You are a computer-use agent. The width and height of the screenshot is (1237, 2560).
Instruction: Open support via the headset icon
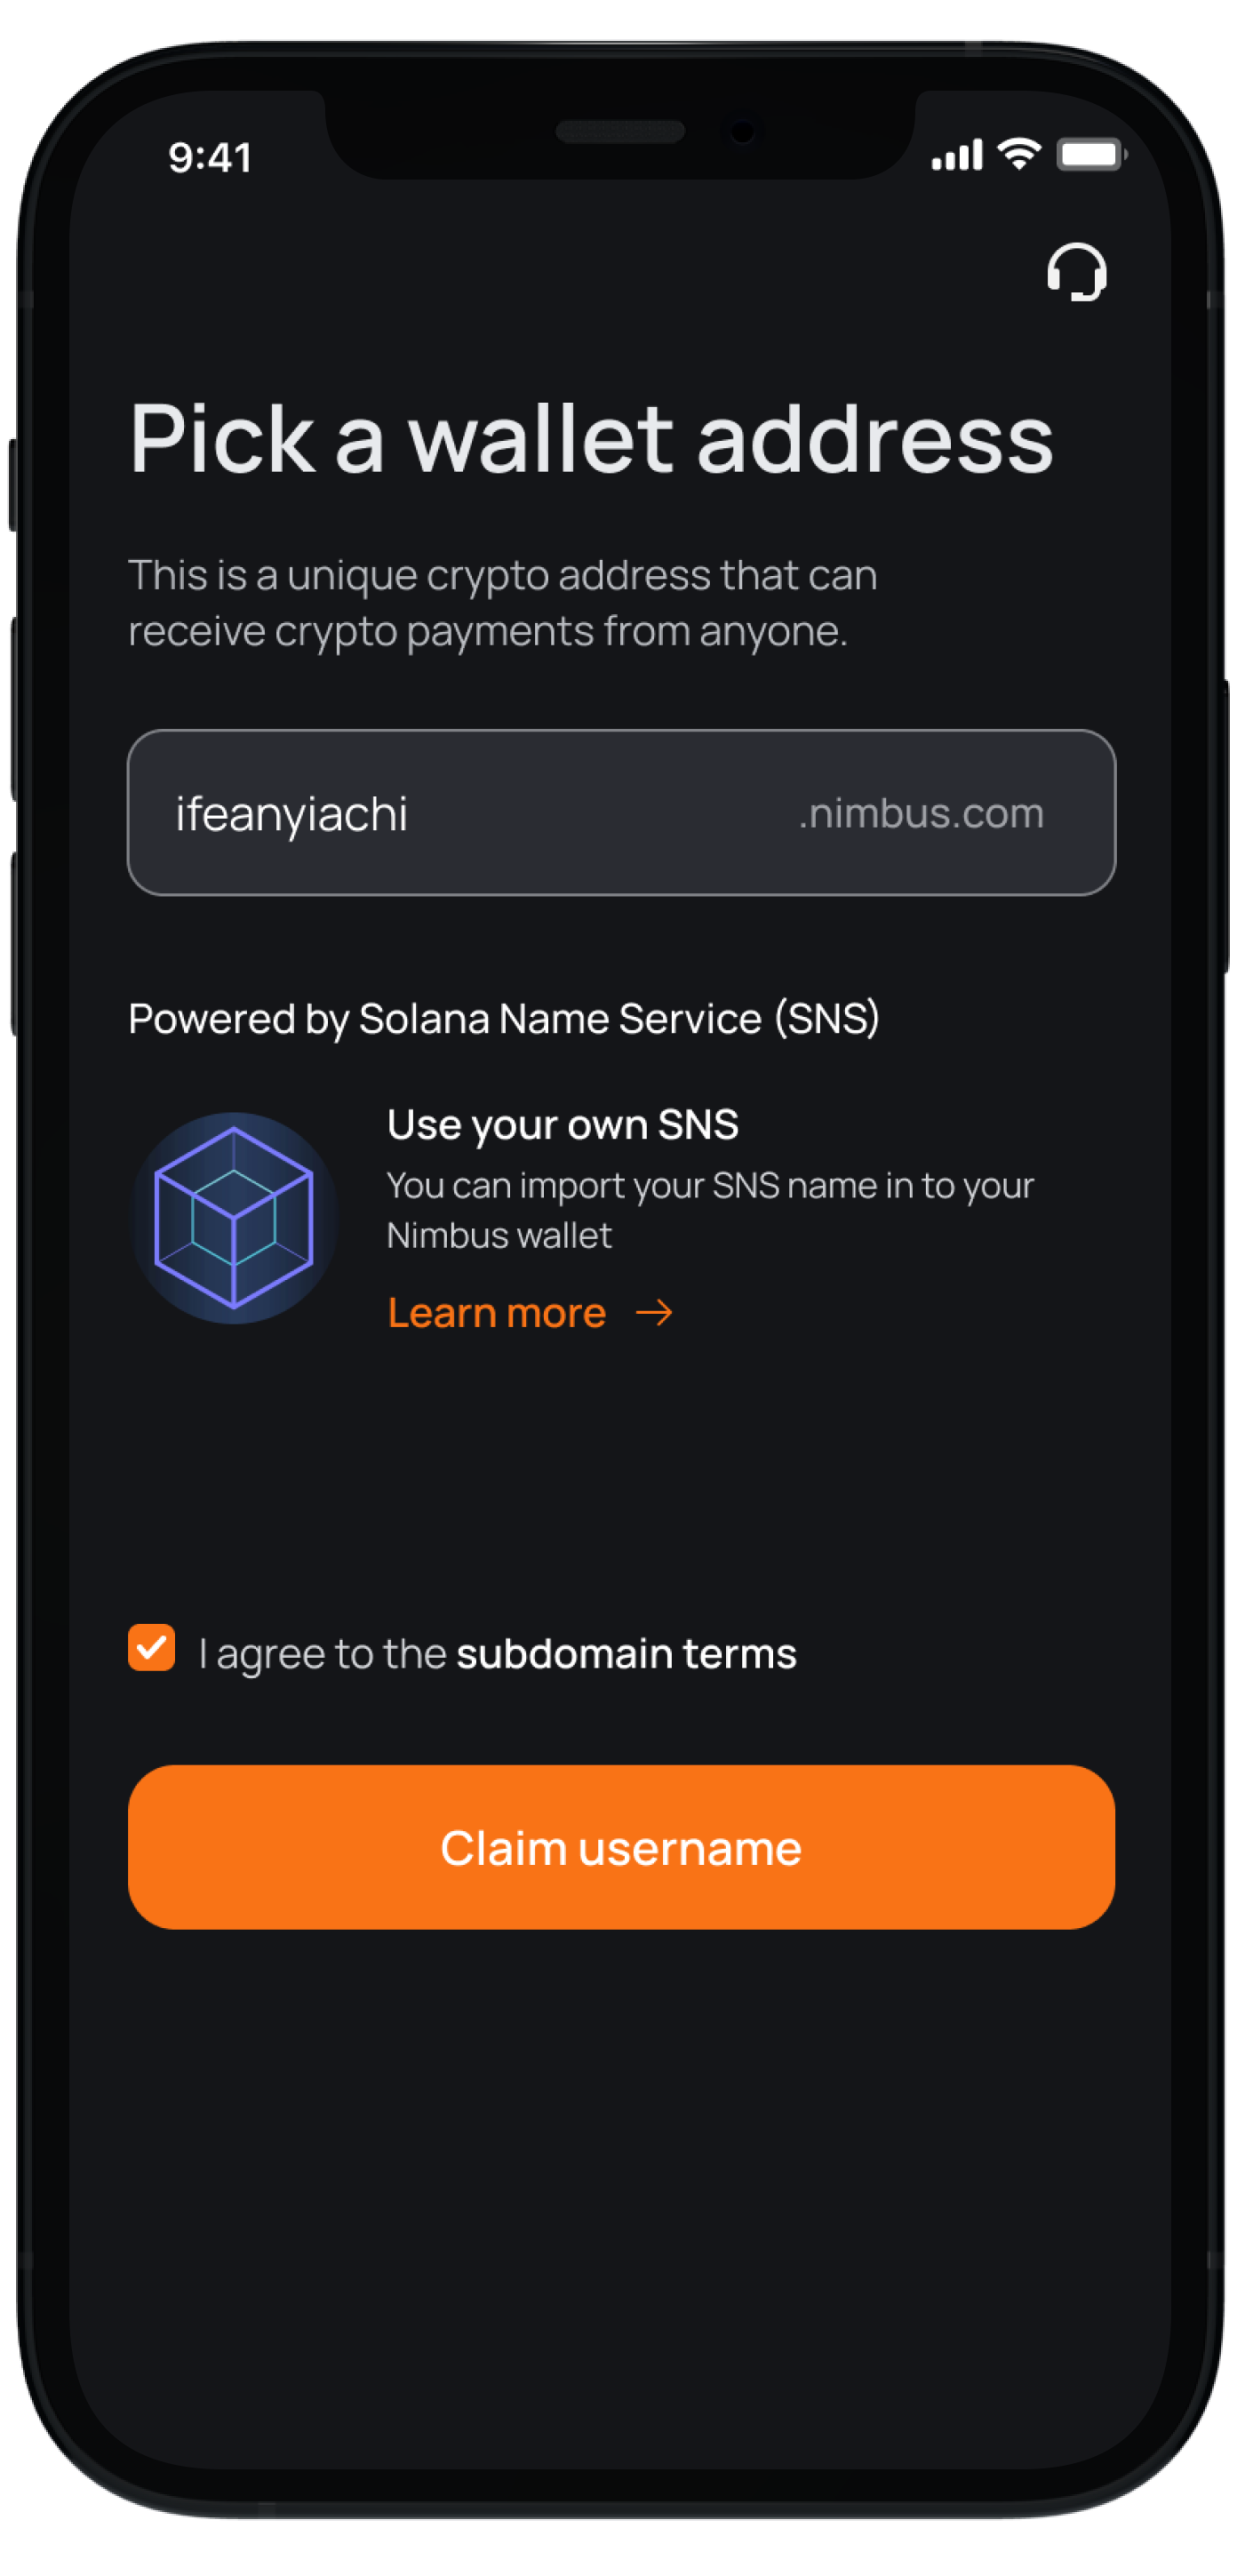pyautogui.click(x=1076, y=272)
